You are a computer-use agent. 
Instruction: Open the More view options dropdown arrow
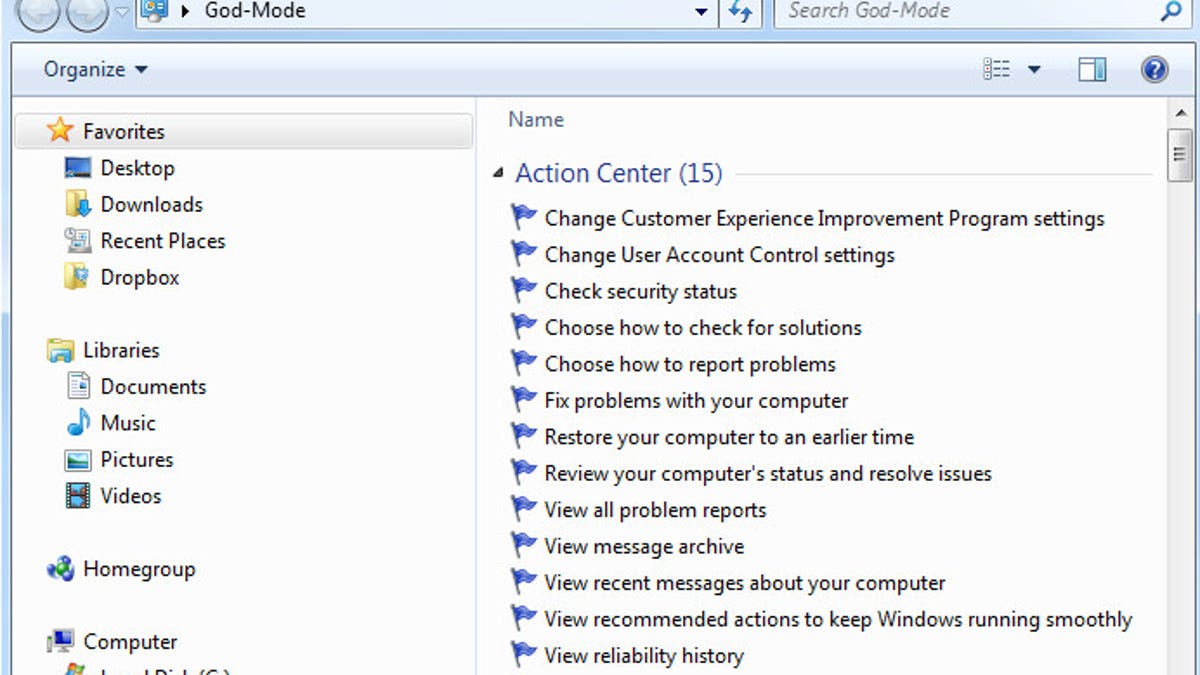pyautogui.click(x=1034, y=70)
